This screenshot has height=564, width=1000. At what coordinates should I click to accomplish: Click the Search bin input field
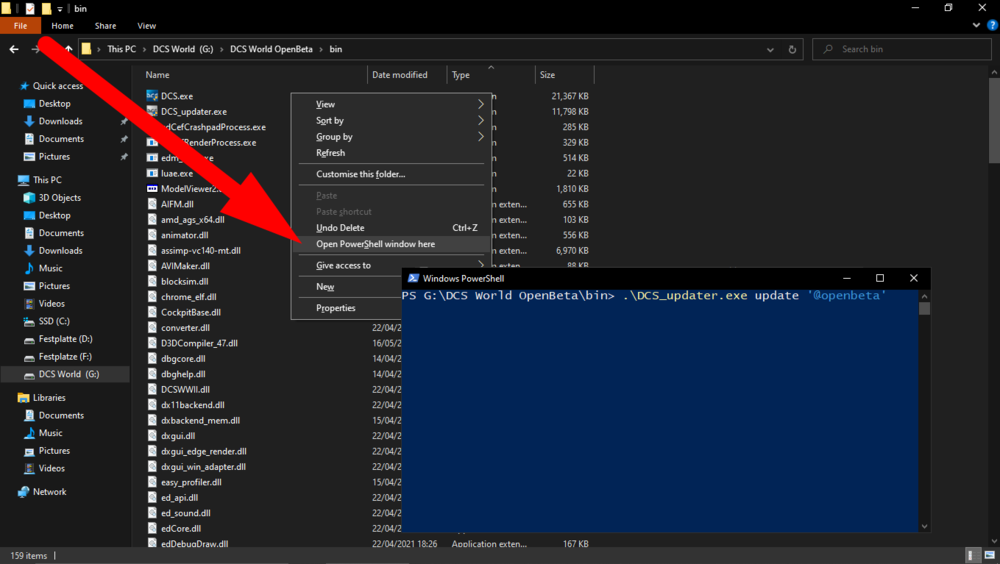(x=901, y=49)
